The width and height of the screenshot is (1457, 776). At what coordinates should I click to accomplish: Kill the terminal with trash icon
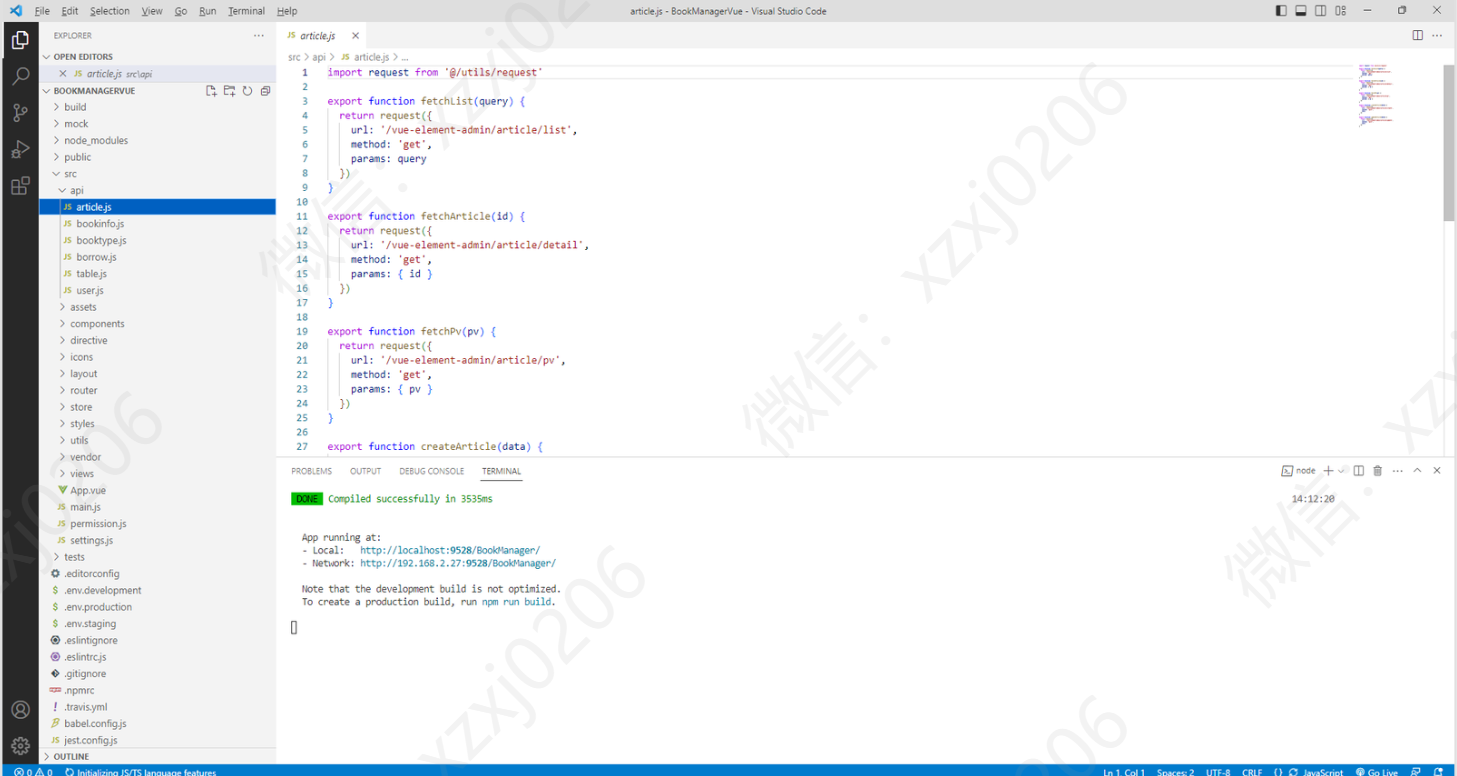tap(1377, 470)
